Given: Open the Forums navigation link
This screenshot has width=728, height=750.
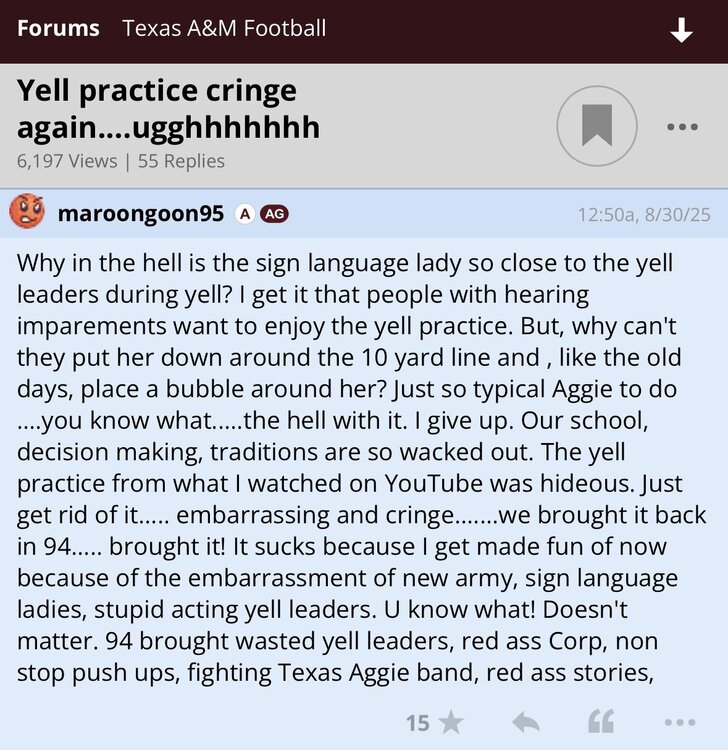Looking at the screenshot, I should 58,28.
